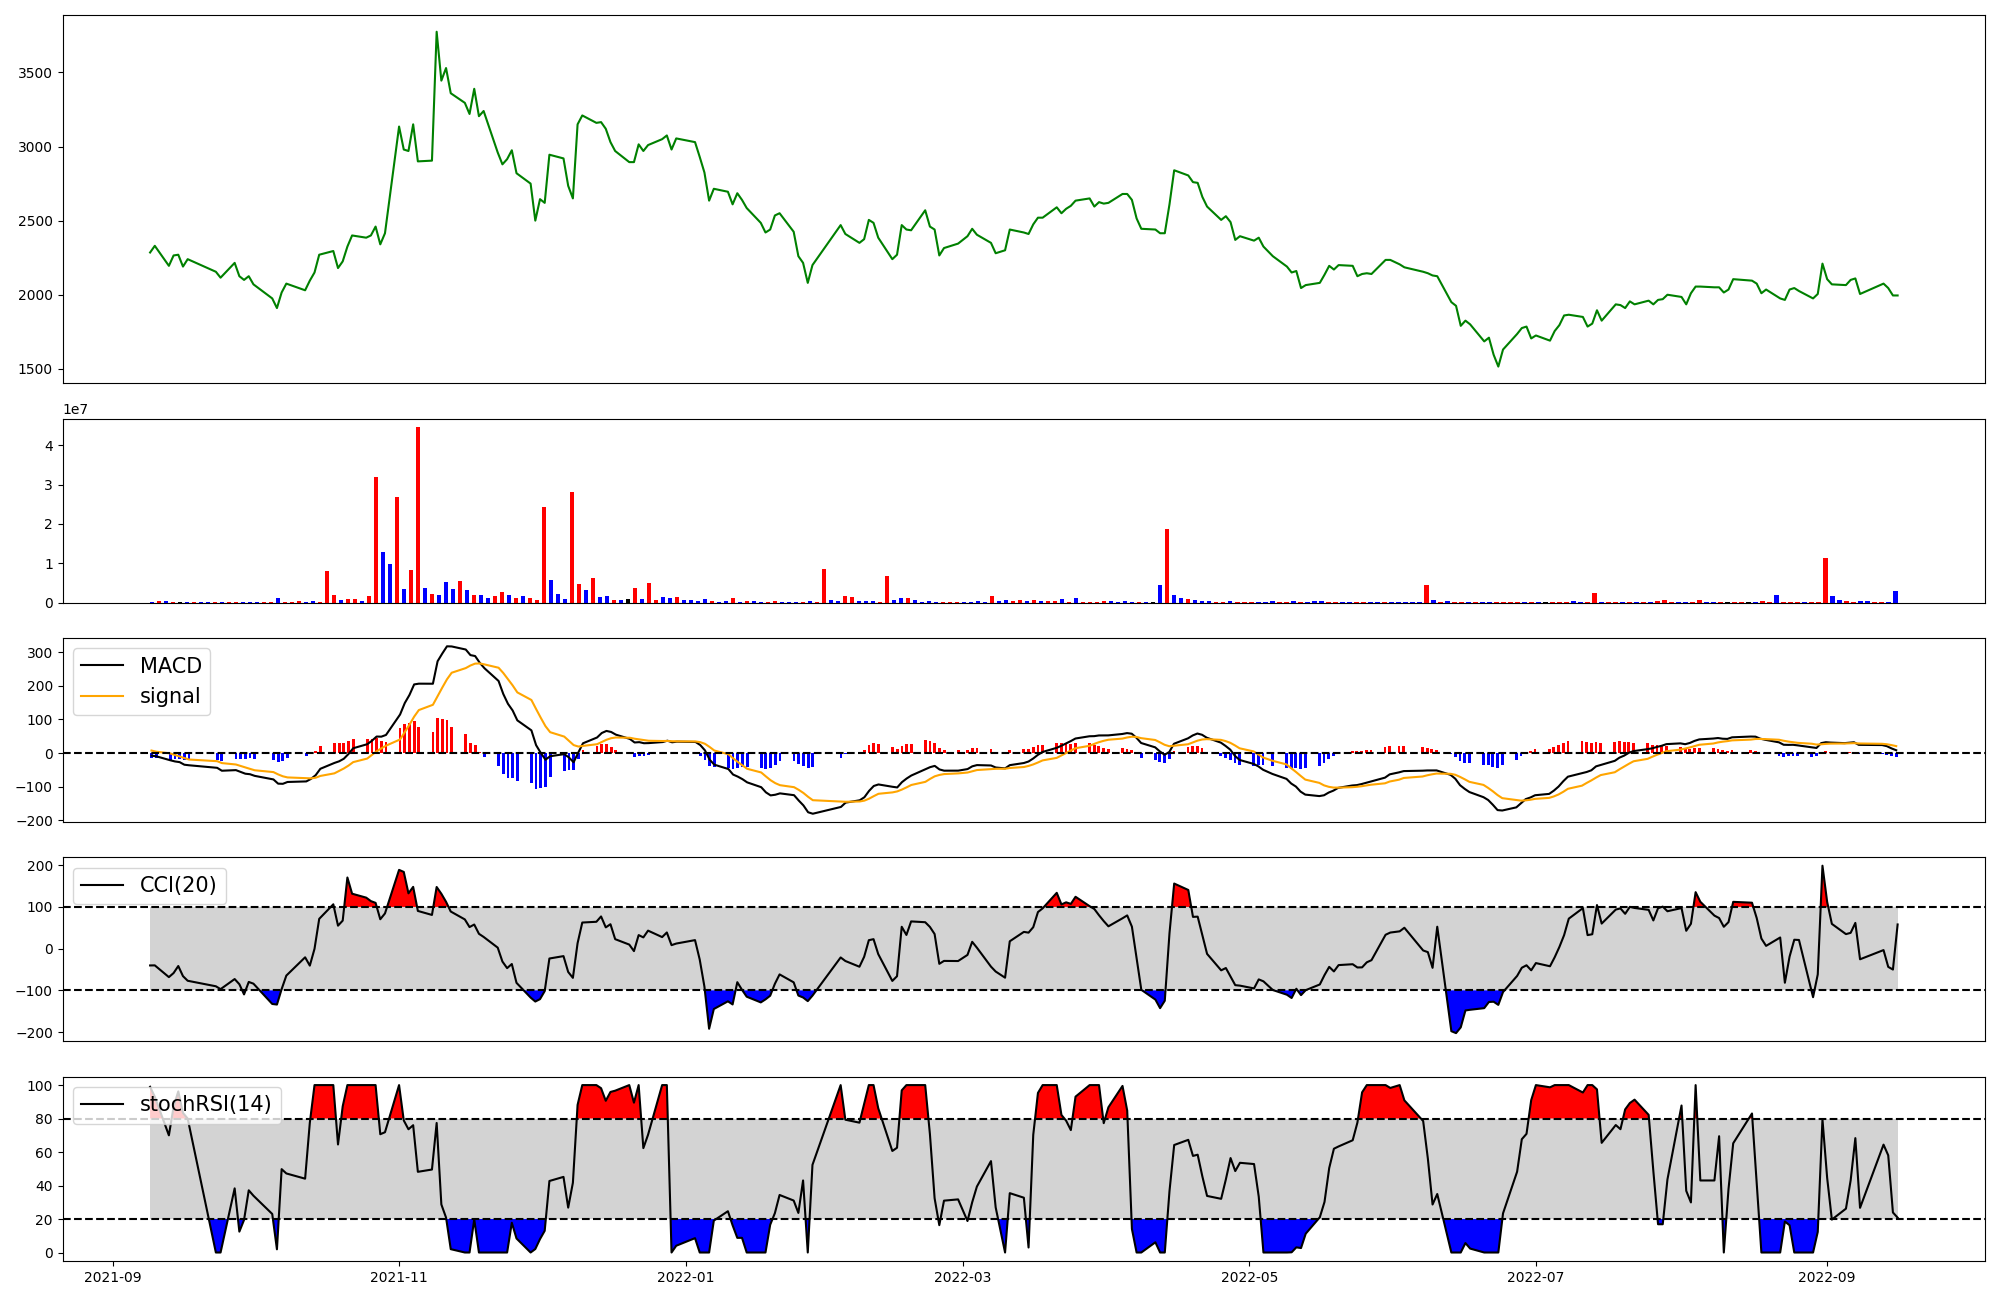
Task: Click the 2022-07 x-axis date label
Action: tap(1535, 1277)
